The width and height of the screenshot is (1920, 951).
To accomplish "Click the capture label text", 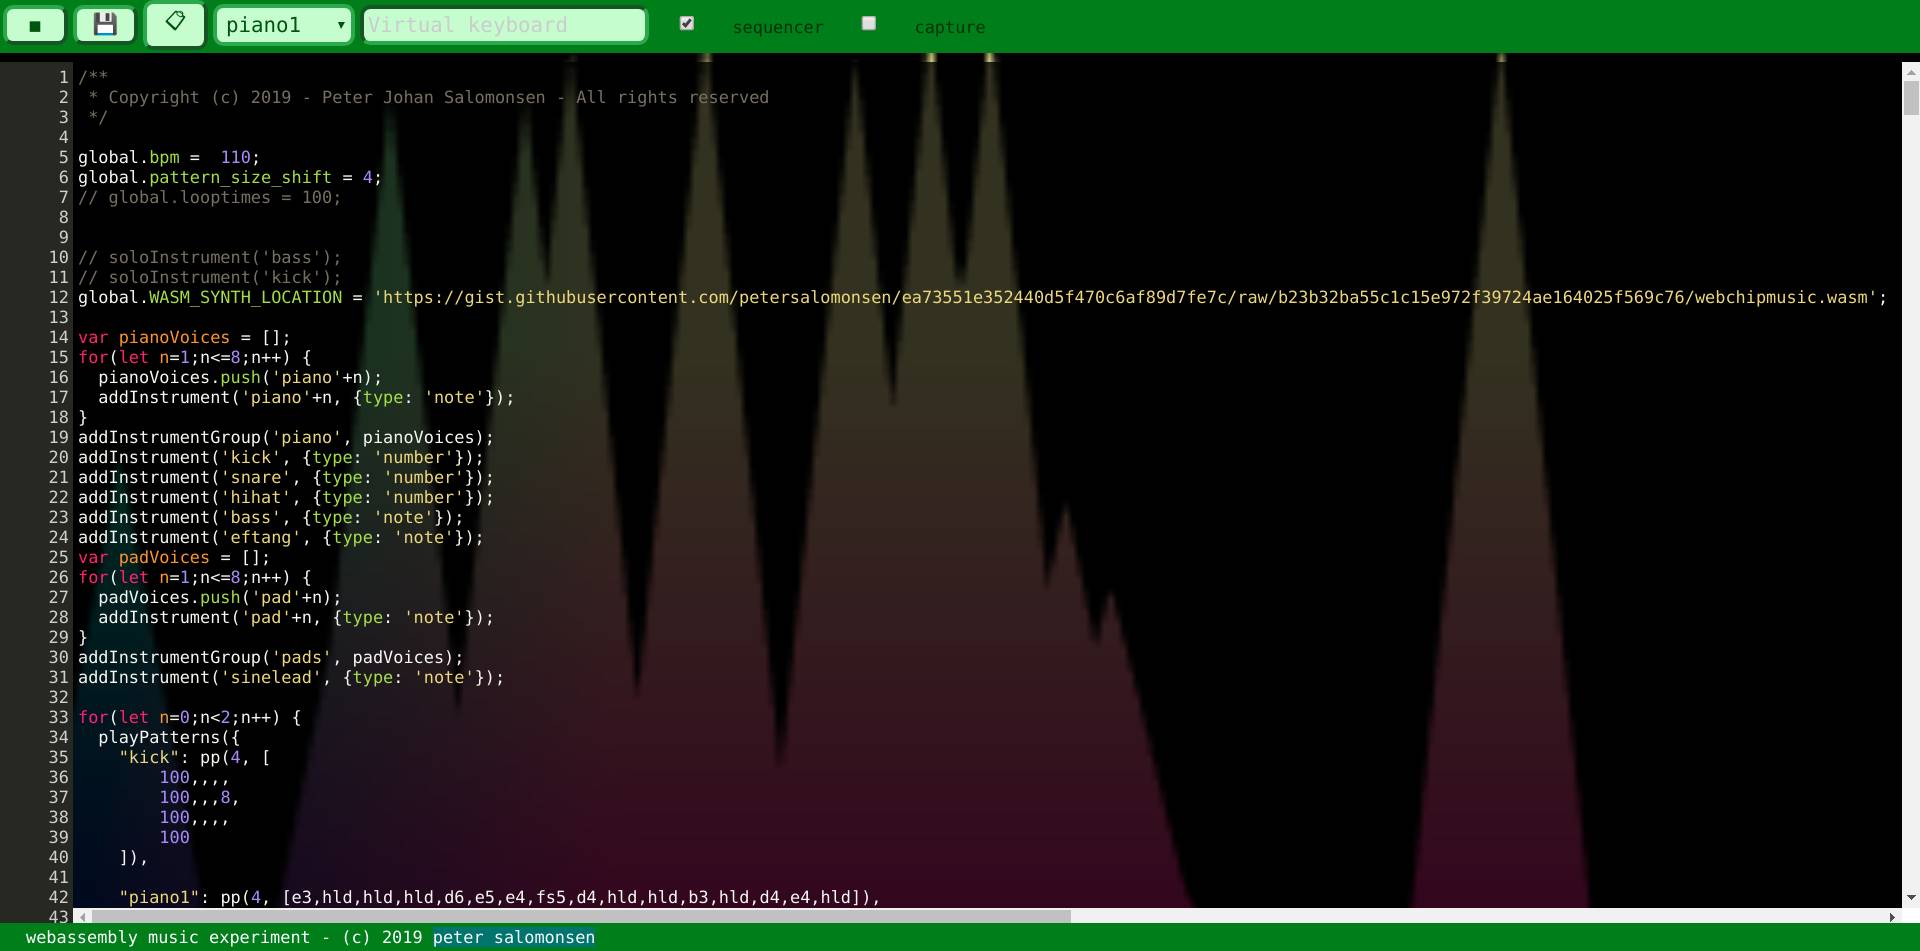I will [x=950, y=27].
